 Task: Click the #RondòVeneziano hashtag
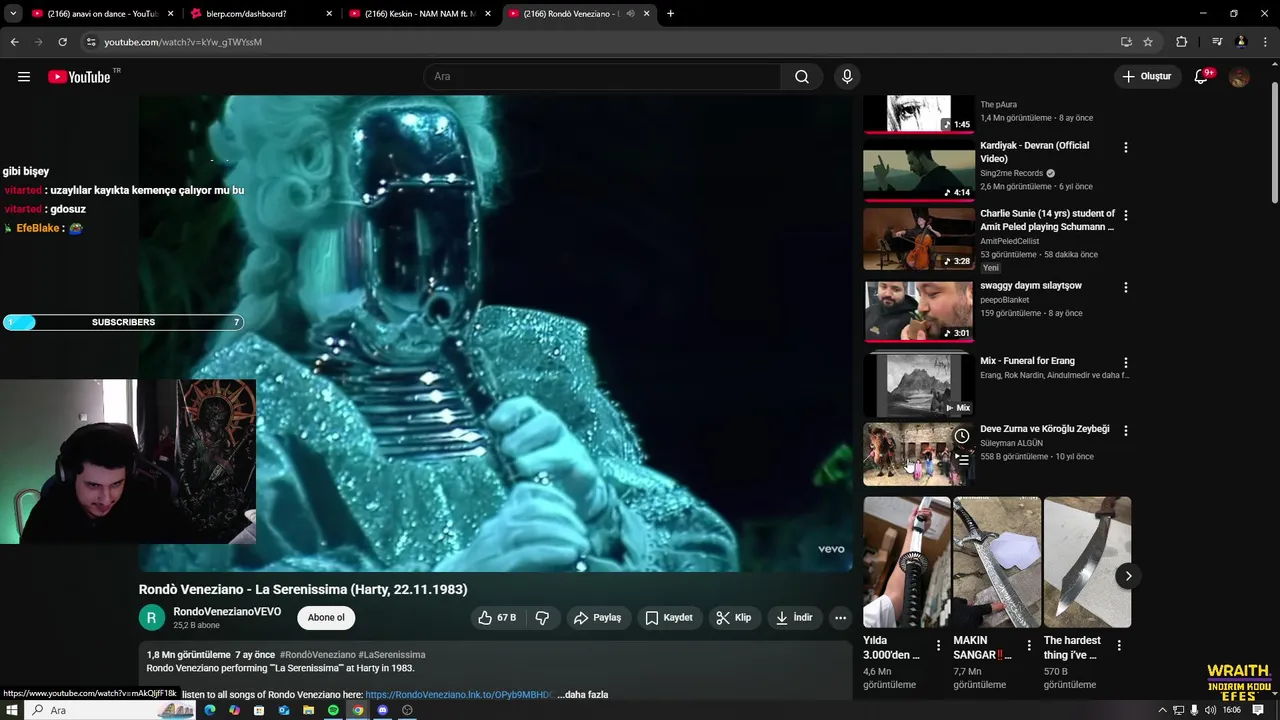(317, 655)
